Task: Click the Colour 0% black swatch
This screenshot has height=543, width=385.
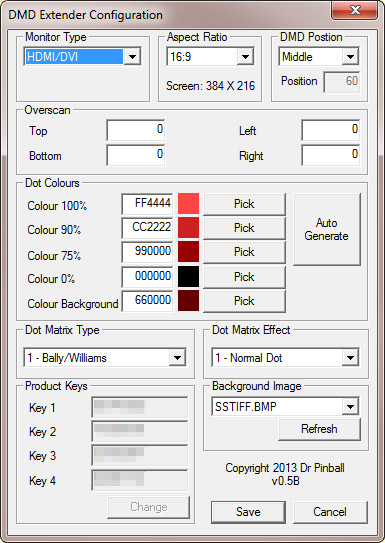Action: pos(189,276)
